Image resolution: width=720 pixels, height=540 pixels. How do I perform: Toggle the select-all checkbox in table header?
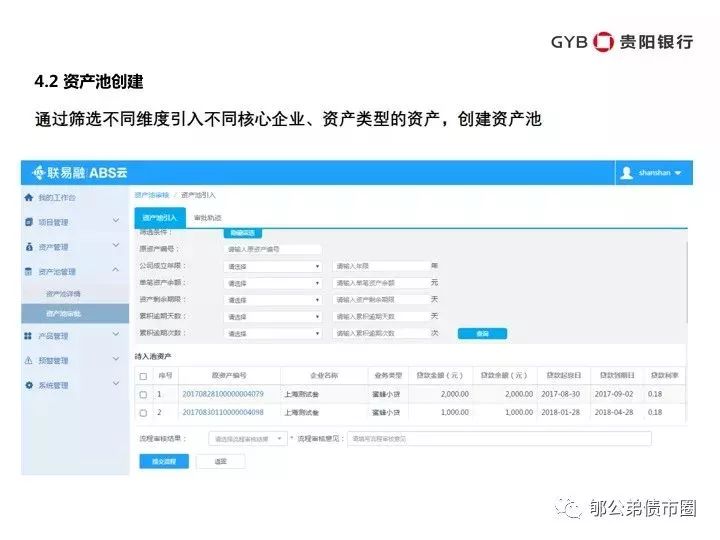coord(143,376)
